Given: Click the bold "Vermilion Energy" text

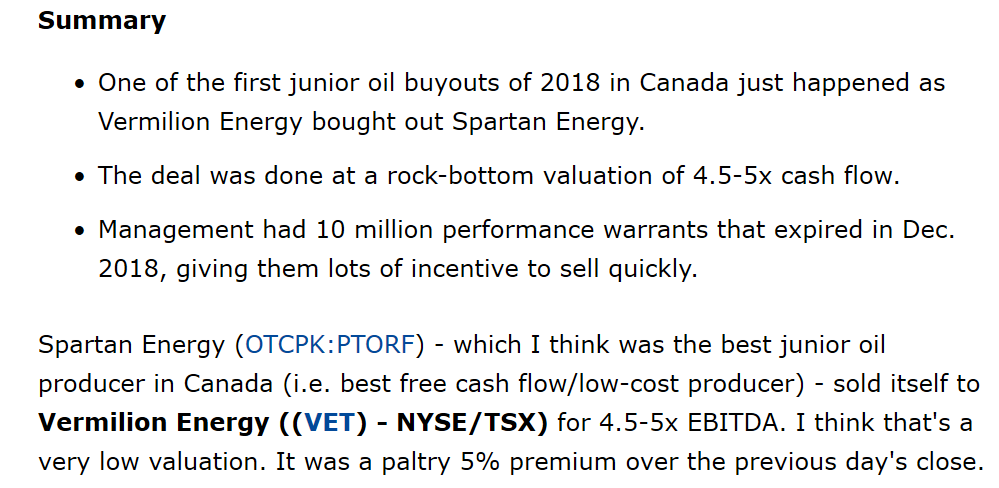Looking at the screenshot, I should [154, 423].
